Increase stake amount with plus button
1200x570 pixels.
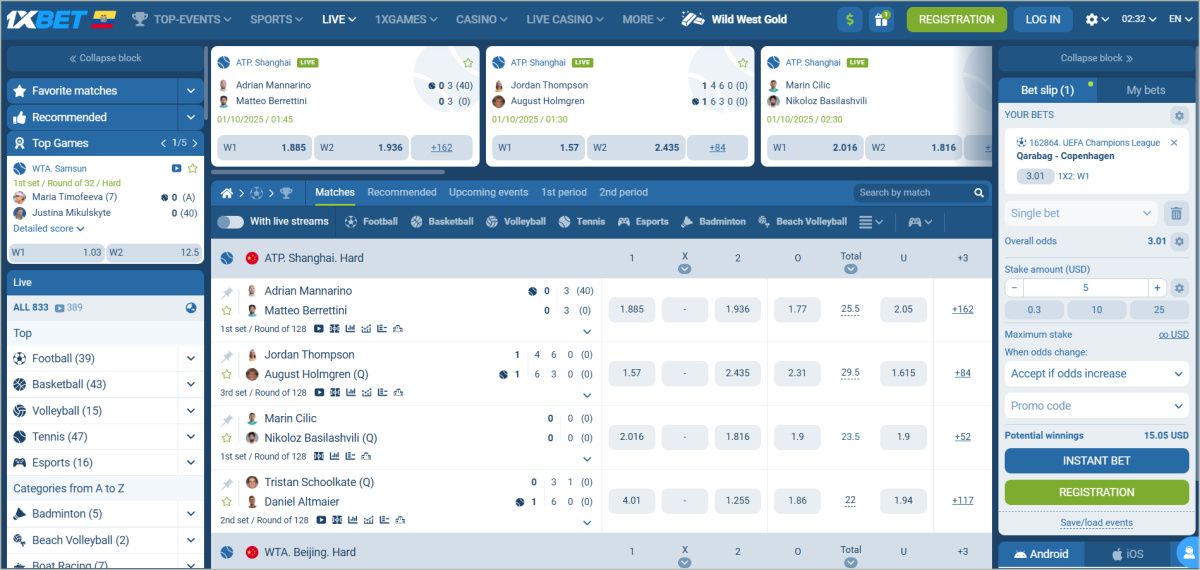click(x=1156, y=288)
